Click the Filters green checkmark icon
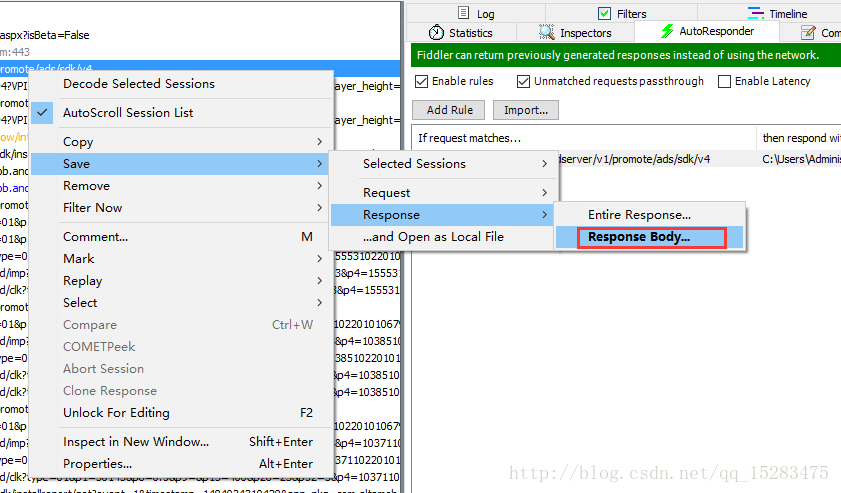This screenshot has width=841, height=493. pos(604,13)
